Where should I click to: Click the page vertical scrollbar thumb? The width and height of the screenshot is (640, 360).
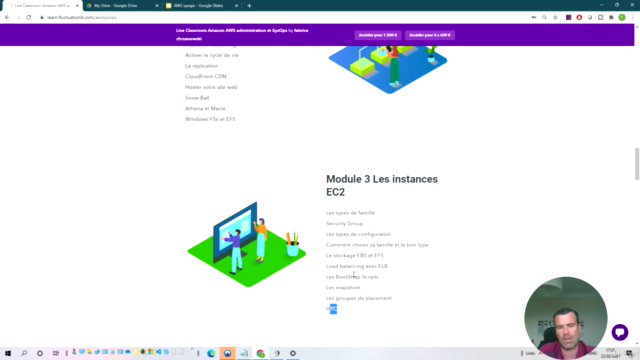tap(637, 163)
